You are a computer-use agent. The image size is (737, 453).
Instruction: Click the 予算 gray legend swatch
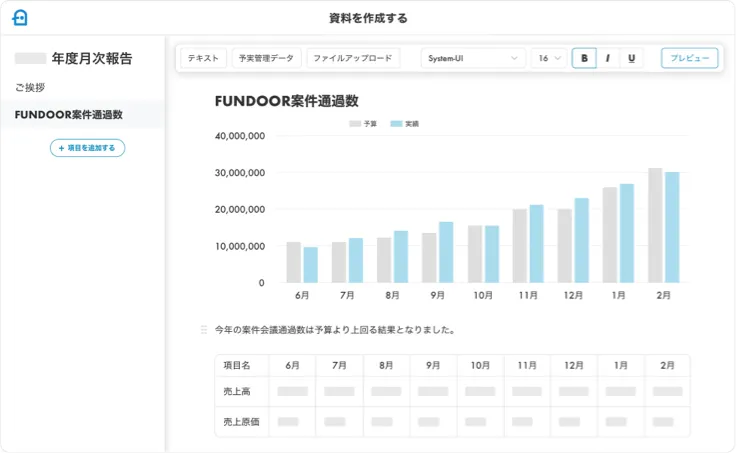click(355, 124)
